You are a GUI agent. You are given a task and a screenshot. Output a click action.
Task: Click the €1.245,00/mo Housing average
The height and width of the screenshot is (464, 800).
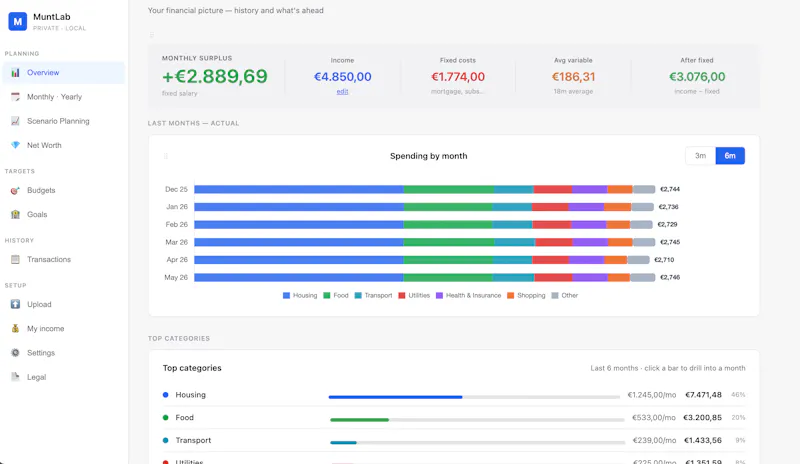pos(652,395)
